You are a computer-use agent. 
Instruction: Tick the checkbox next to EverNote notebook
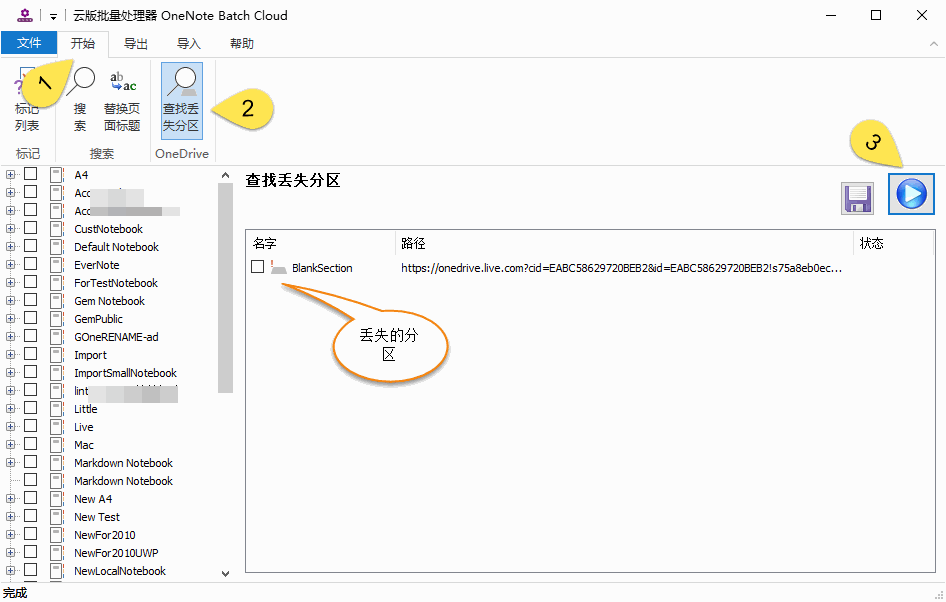pos(31,265)
